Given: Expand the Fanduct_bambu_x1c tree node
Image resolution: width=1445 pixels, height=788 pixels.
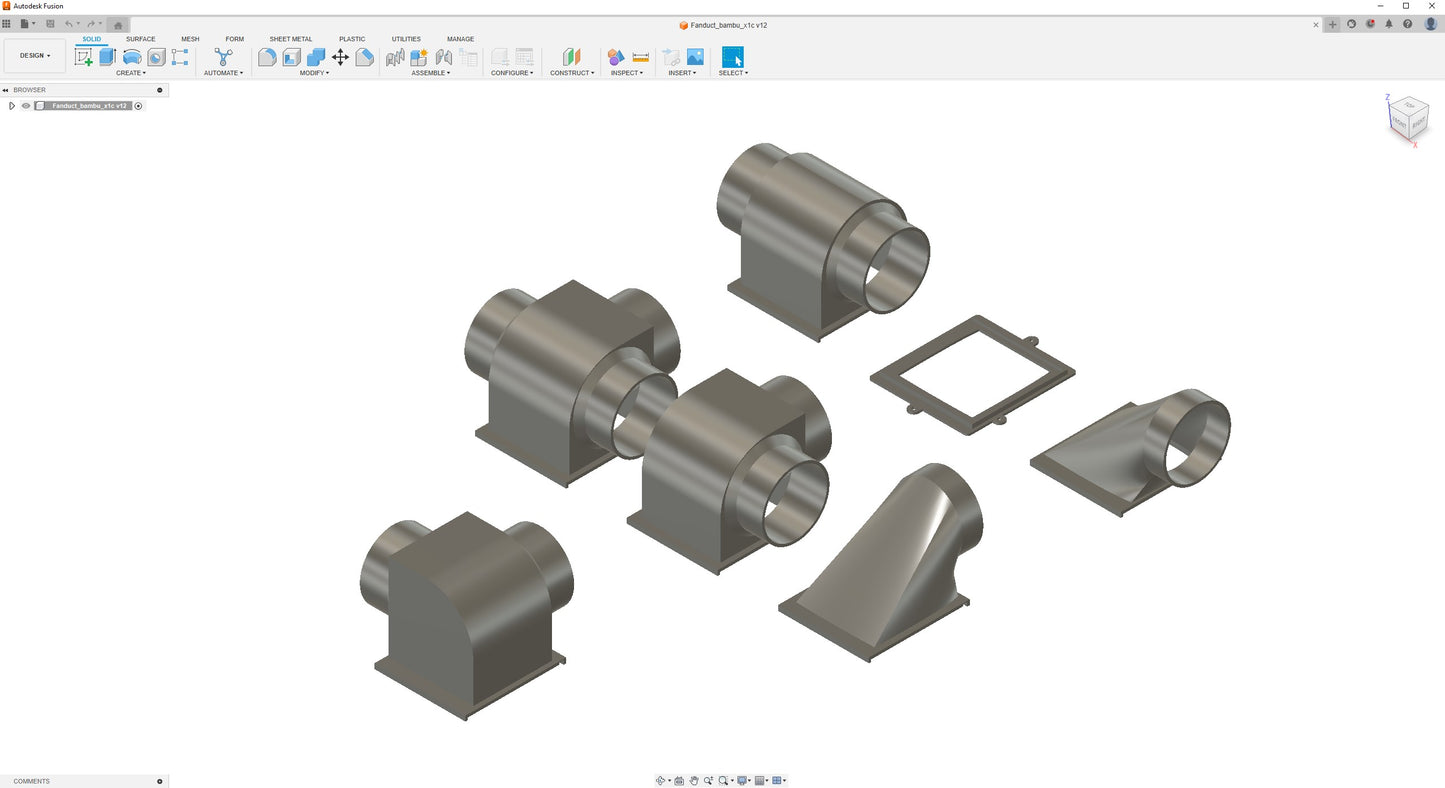Looking at the screenshot, I should [x=12, y=105].
